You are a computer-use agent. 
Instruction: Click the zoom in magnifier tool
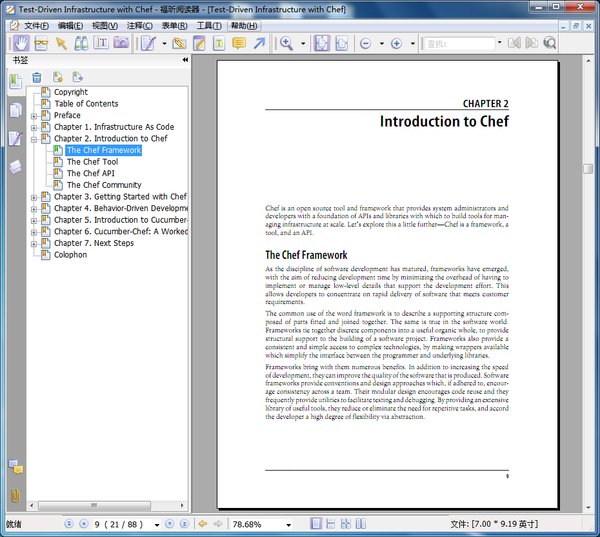(x=287, y=43)
